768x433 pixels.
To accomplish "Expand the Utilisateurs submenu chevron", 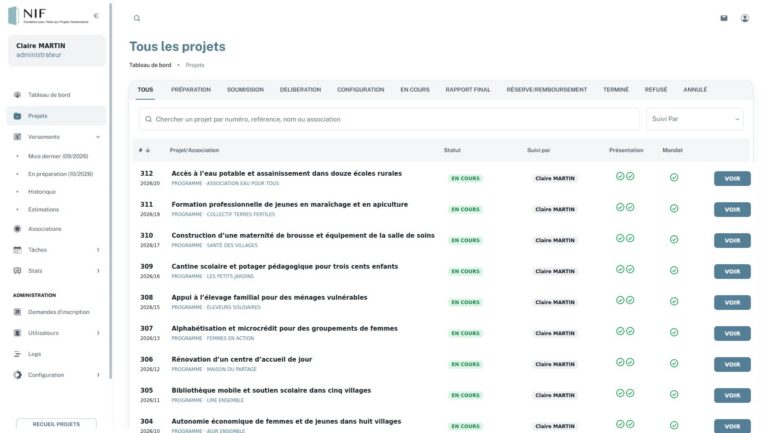I will (98, 333).
